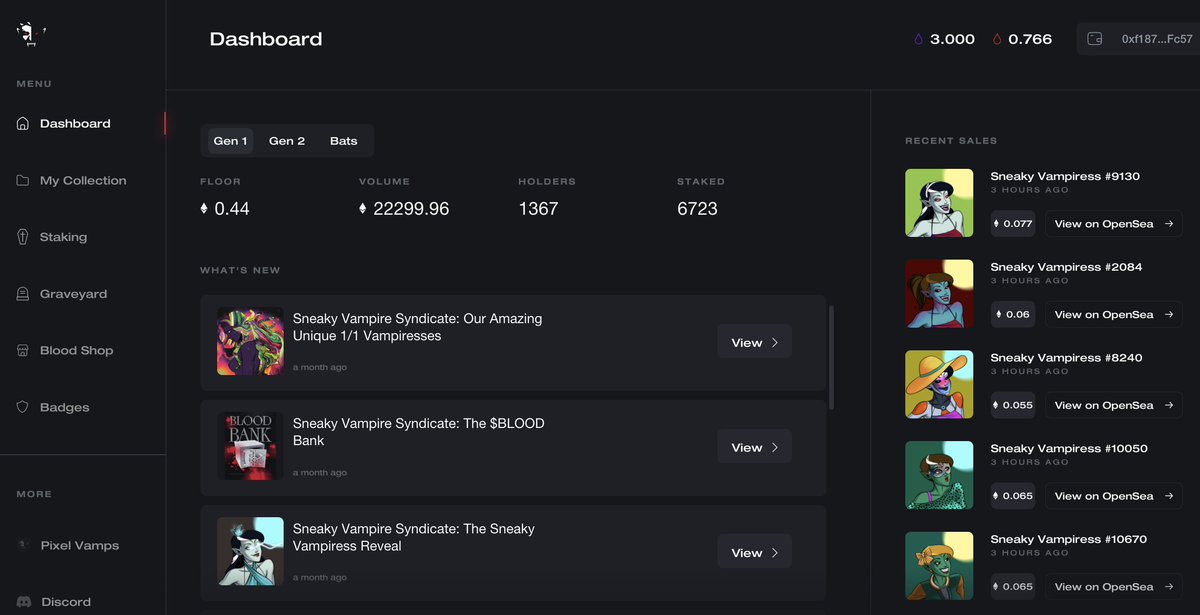Click the Badges shield icon
This screenshot has height=615, width=1200.
[23, 408]
